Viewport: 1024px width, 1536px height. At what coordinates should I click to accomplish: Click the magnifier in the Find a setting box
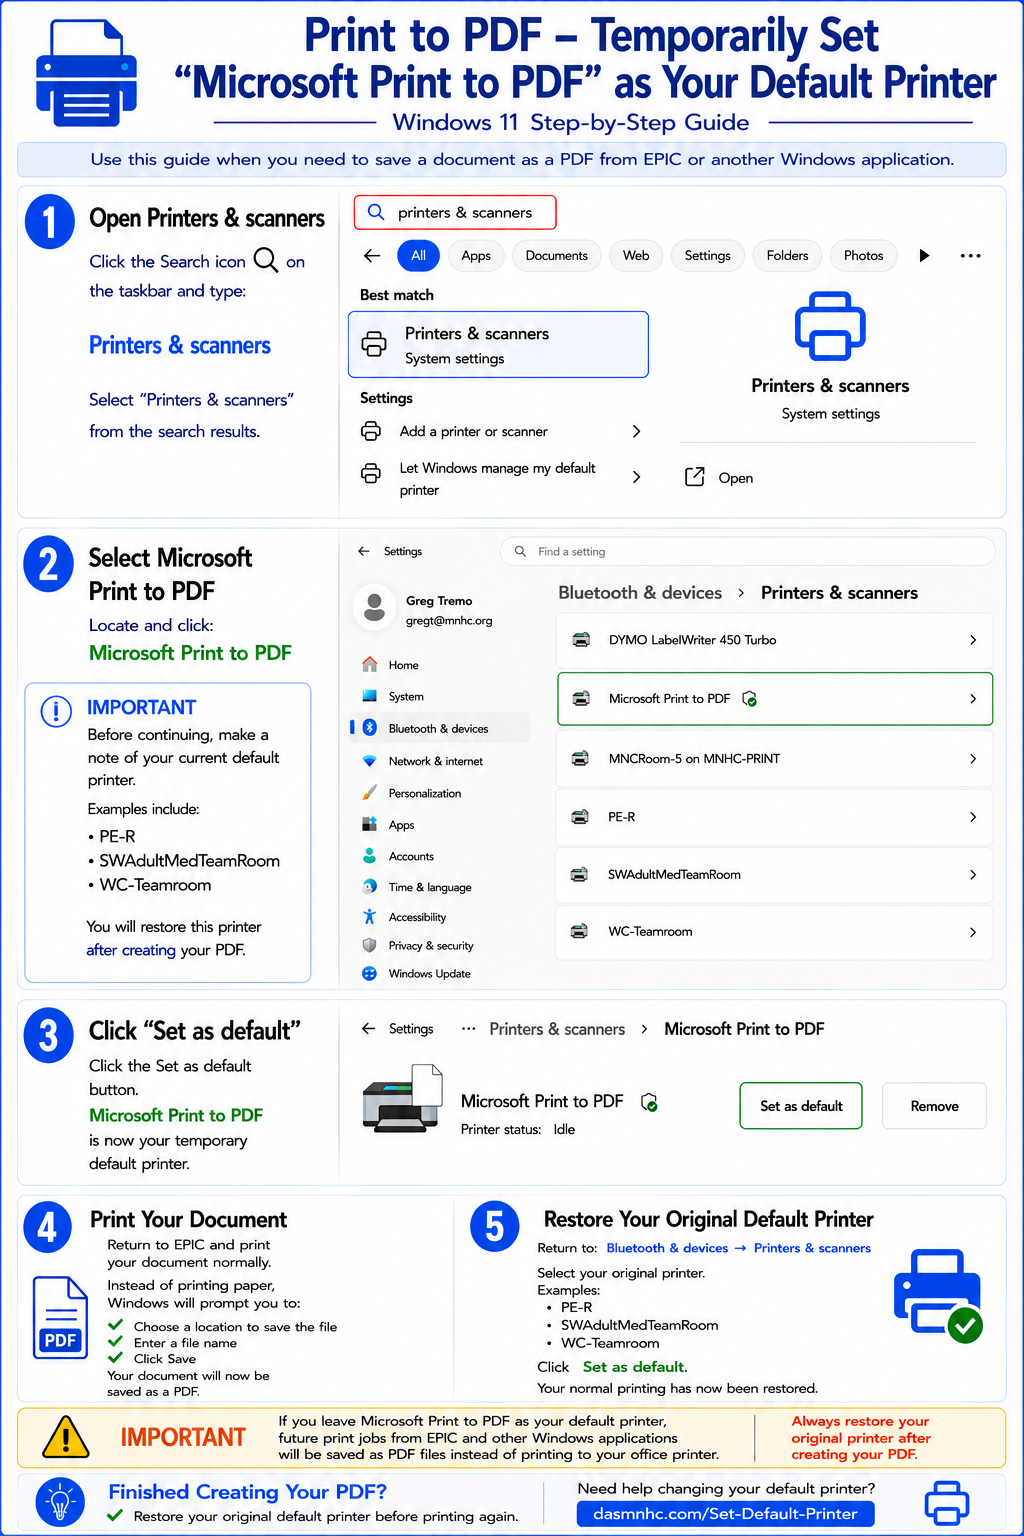[x=520, y=551]
